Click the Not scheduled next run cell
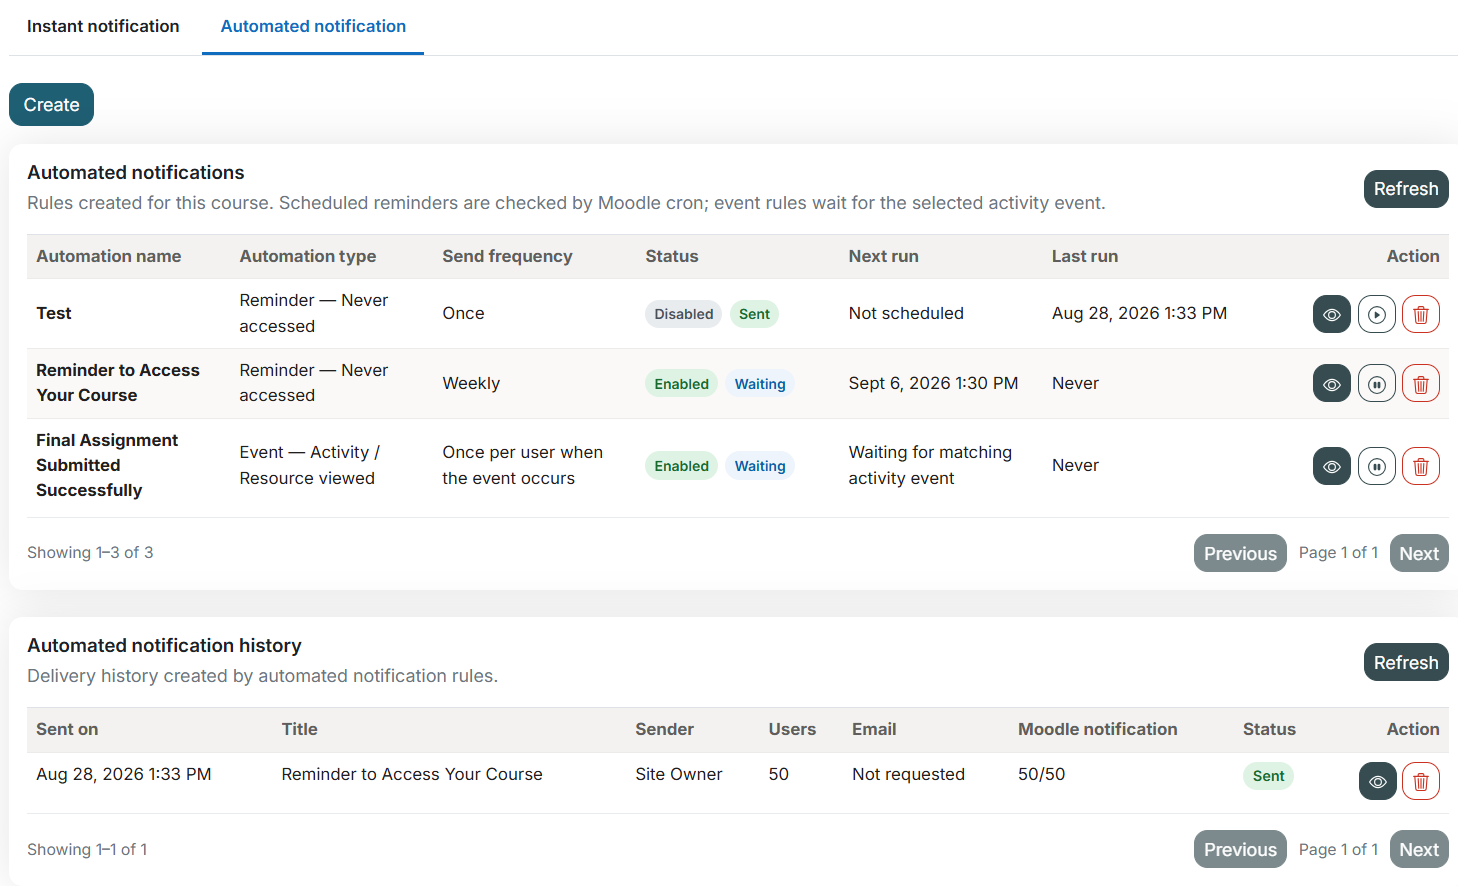The image size is (1458, 886). tap(906, 313)
